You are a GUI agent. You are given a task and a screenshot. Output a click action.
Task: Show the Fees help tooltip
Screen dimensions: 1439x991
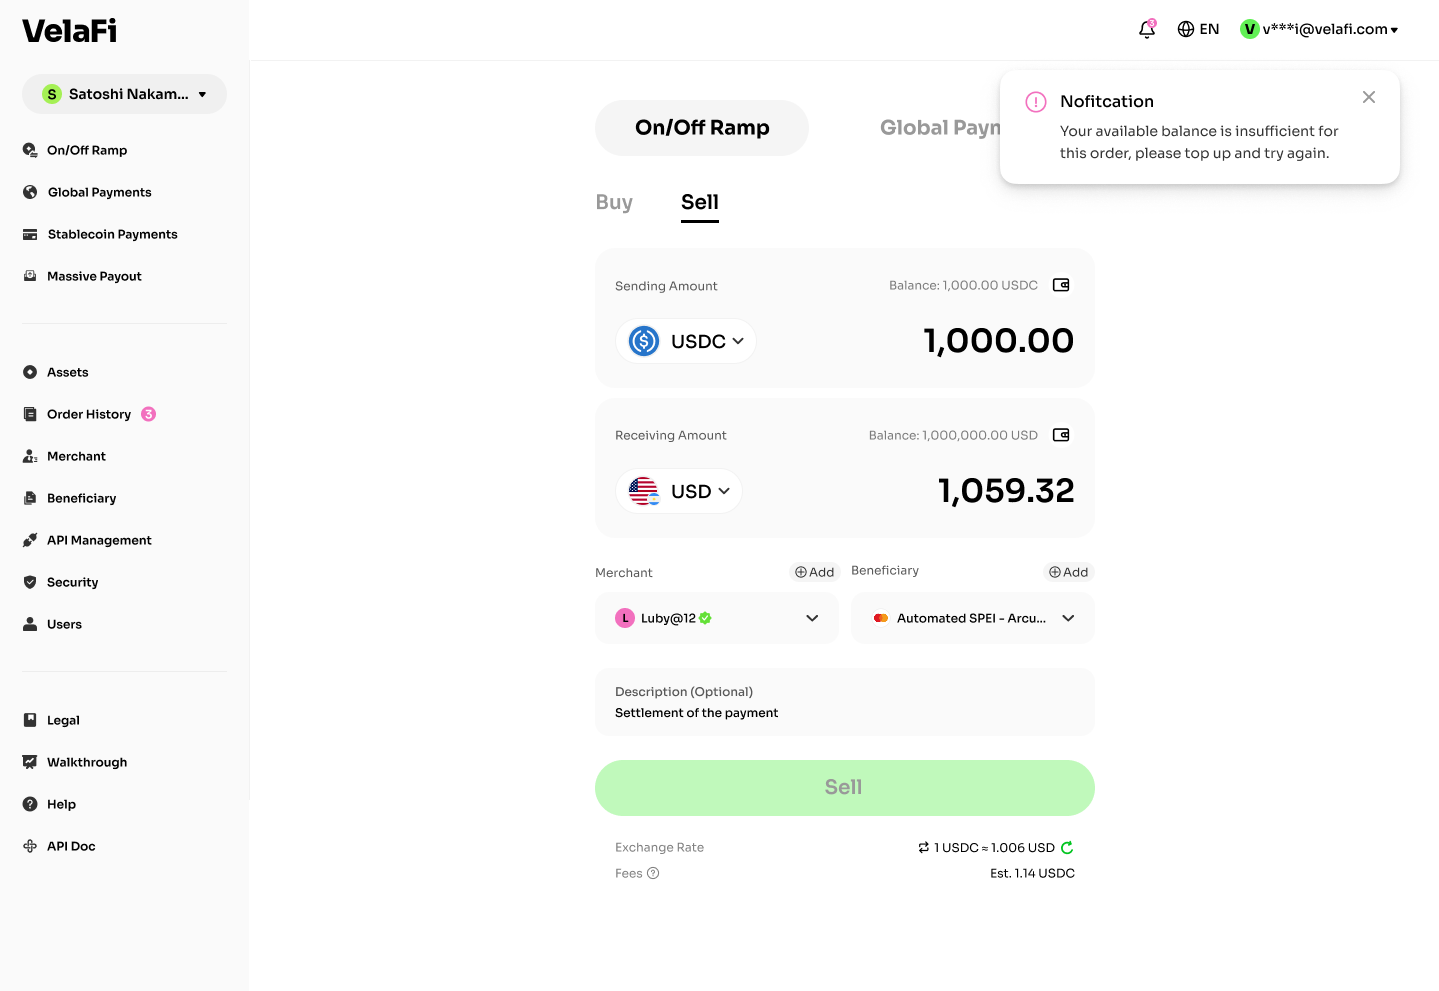(653, 873)
